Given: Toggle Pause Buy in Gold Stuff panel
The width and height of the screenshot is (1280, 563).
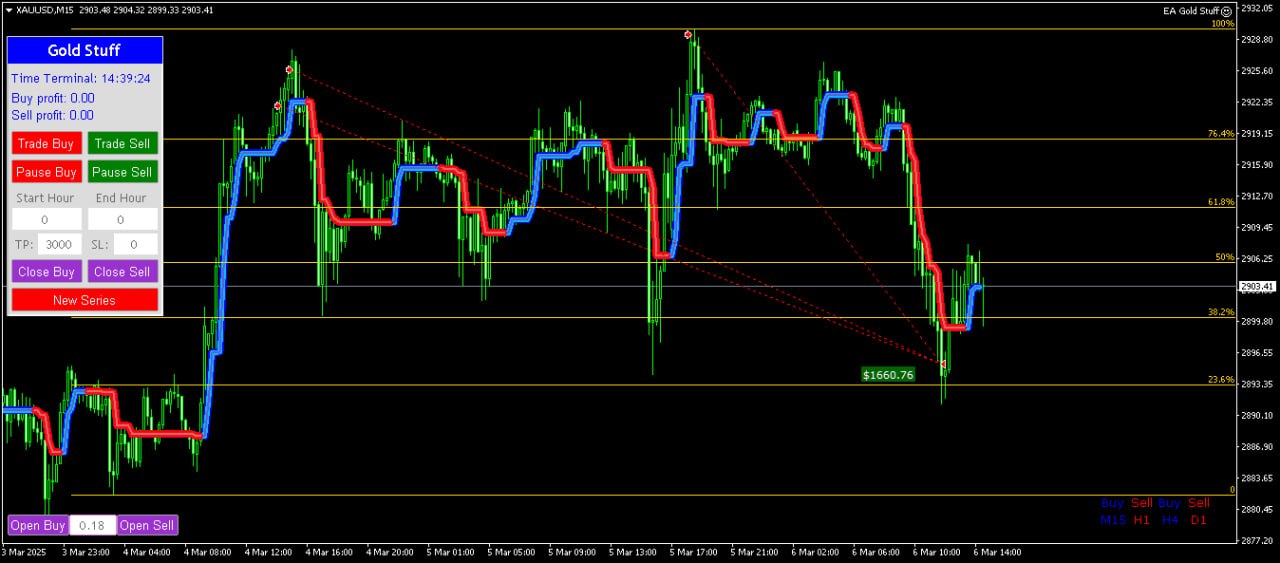Looking at the screenshot, I should point(46,172).
